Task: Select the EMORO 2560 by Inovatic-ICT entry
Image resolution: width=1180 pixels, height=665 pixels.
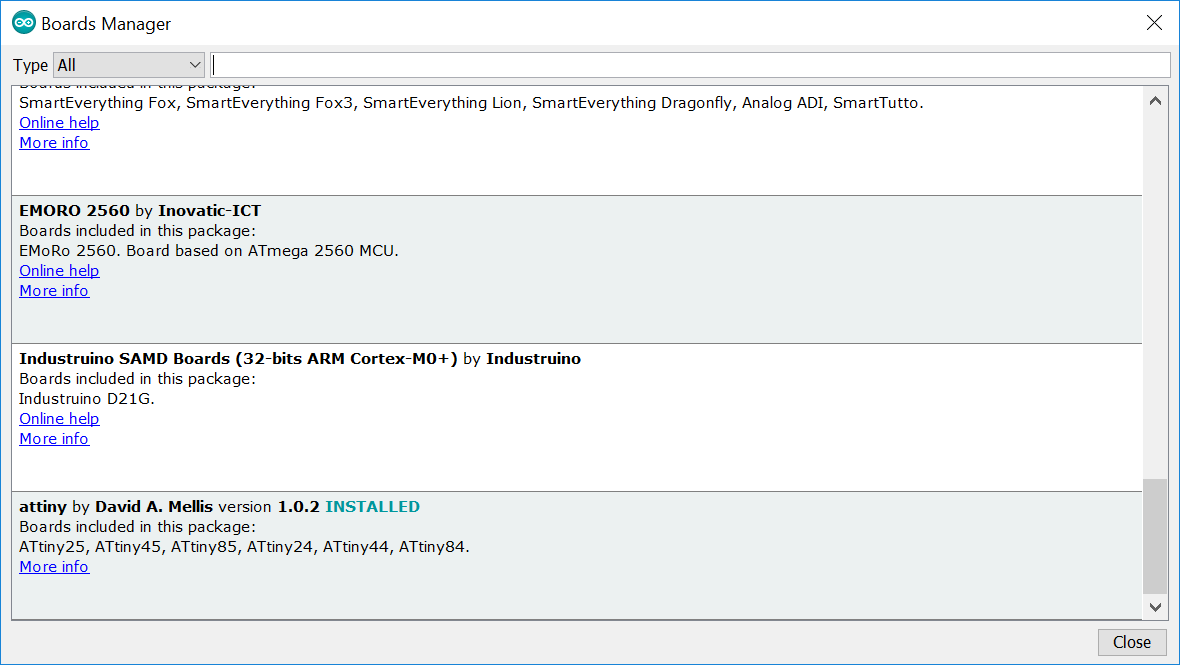Action: (x=576, y=269)
